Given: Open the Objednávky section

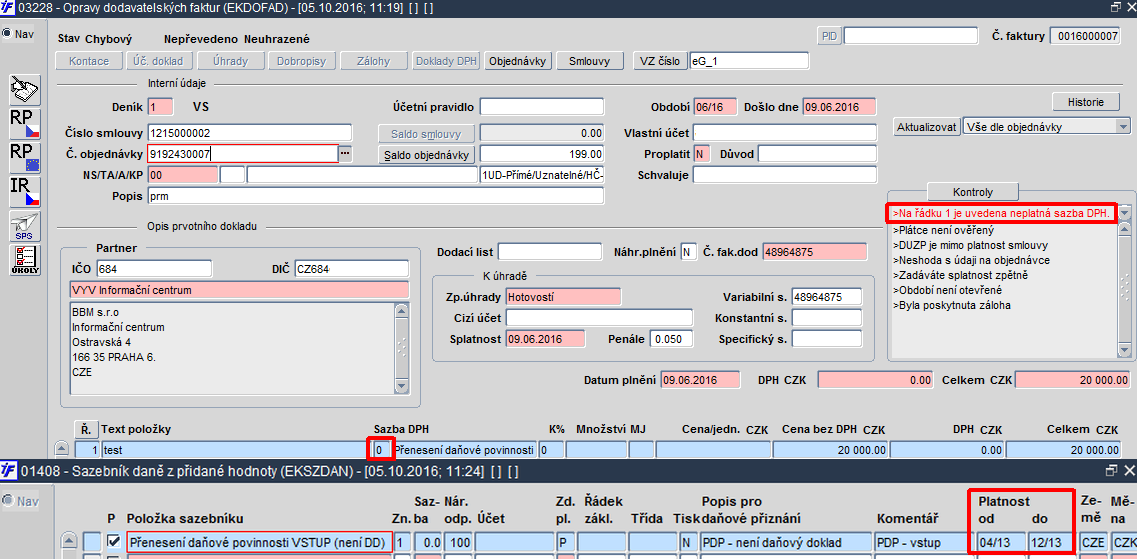Looking at the screenshot, I should (x=518, y=61).
